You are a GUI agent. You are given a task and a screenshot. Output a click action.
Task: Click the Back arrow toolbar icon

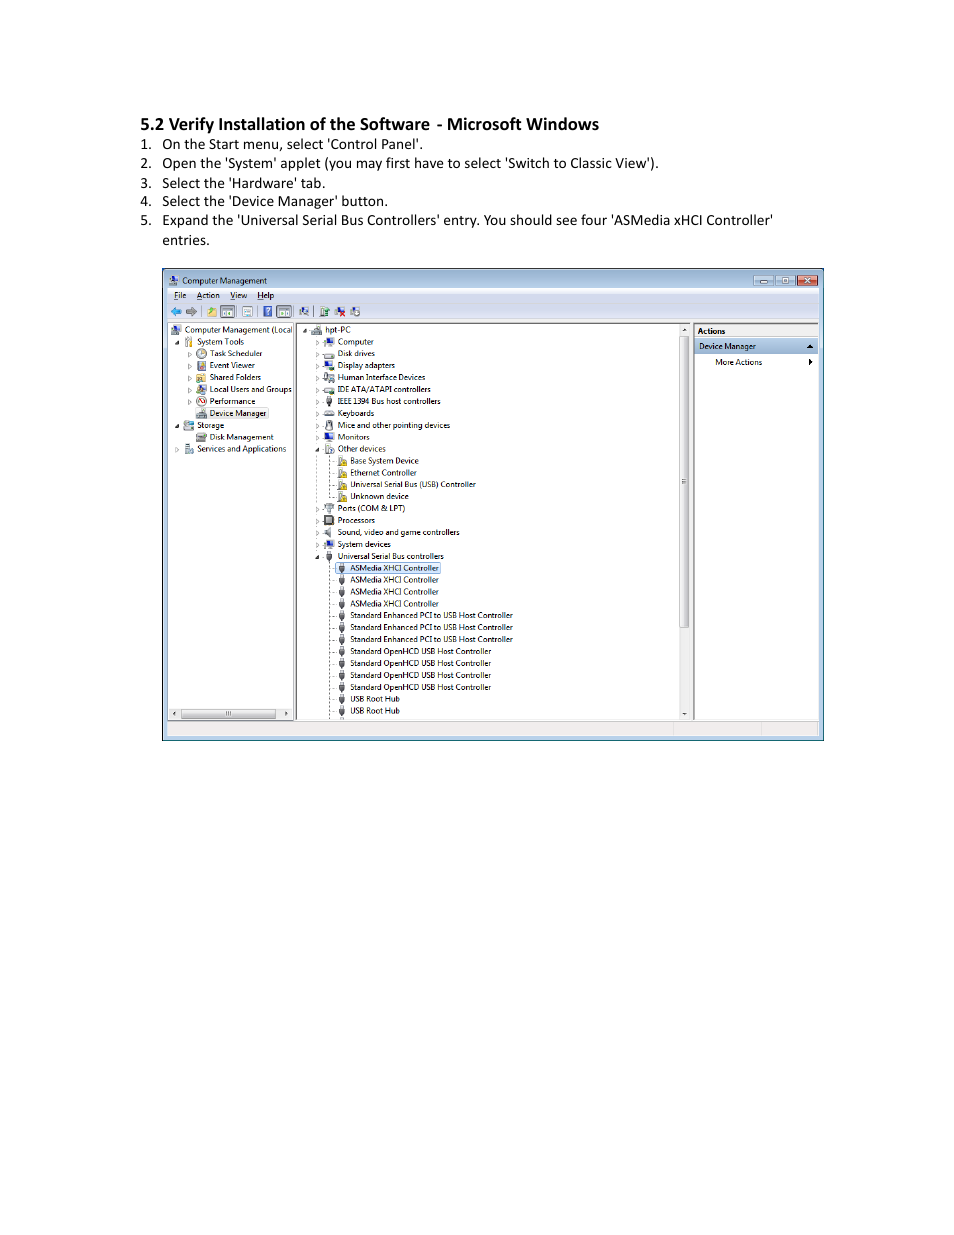[176, 311]
